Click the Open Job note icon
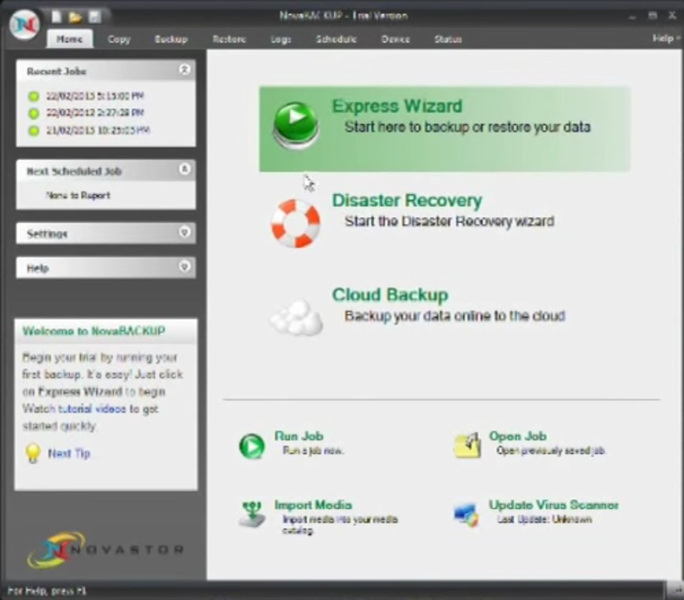This screenshot has height=600, width=684. tap(468, 445)
